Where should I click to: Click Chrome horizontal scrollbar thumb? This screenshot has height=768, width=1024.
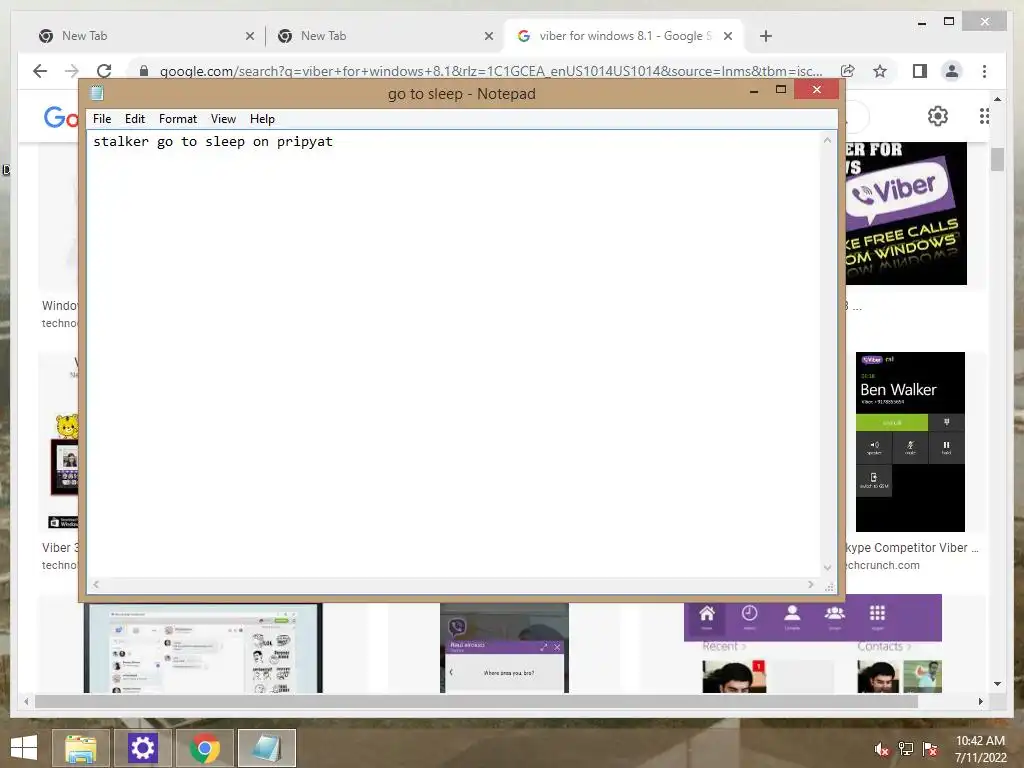[x=476, y=701]
